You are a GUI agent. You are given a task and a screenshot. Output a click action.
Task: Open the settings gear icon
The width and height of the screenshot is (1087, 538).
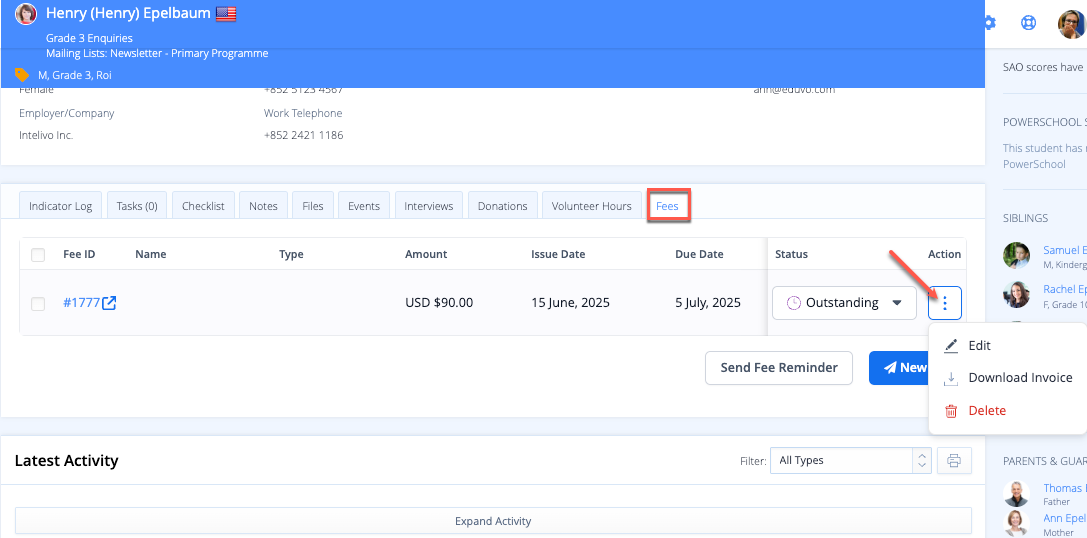click(990, 23)
